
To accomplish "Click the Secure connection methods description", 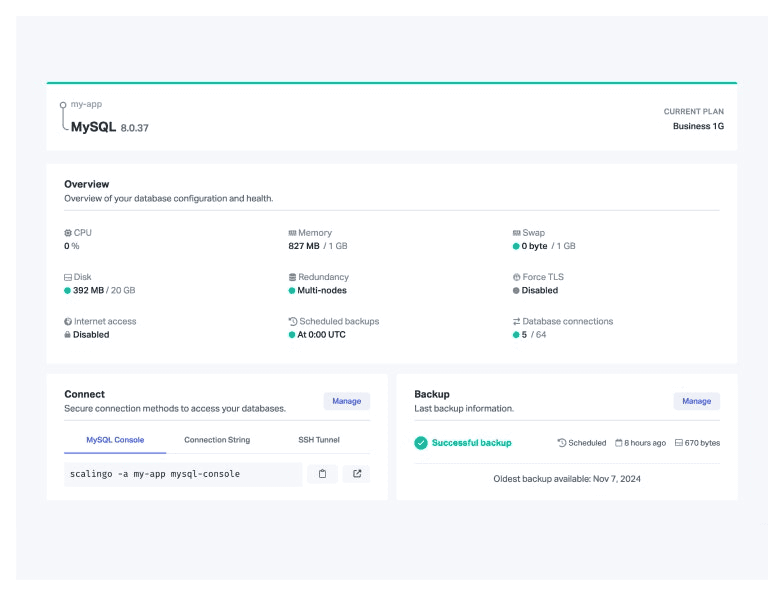I will 175,408.
